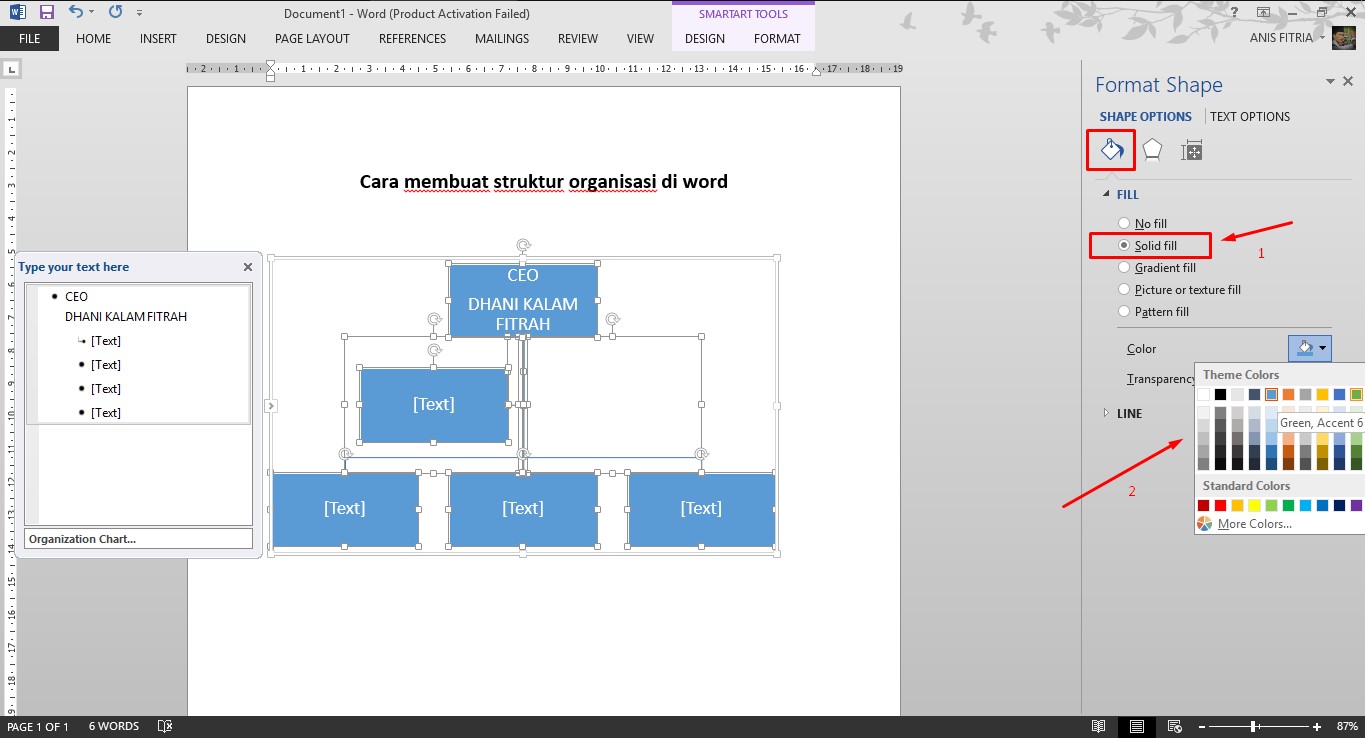The width and height of the screenshot is (1365, 738).
Task: Choose the Pattern fill radio button
Action: click(1124, 312)
